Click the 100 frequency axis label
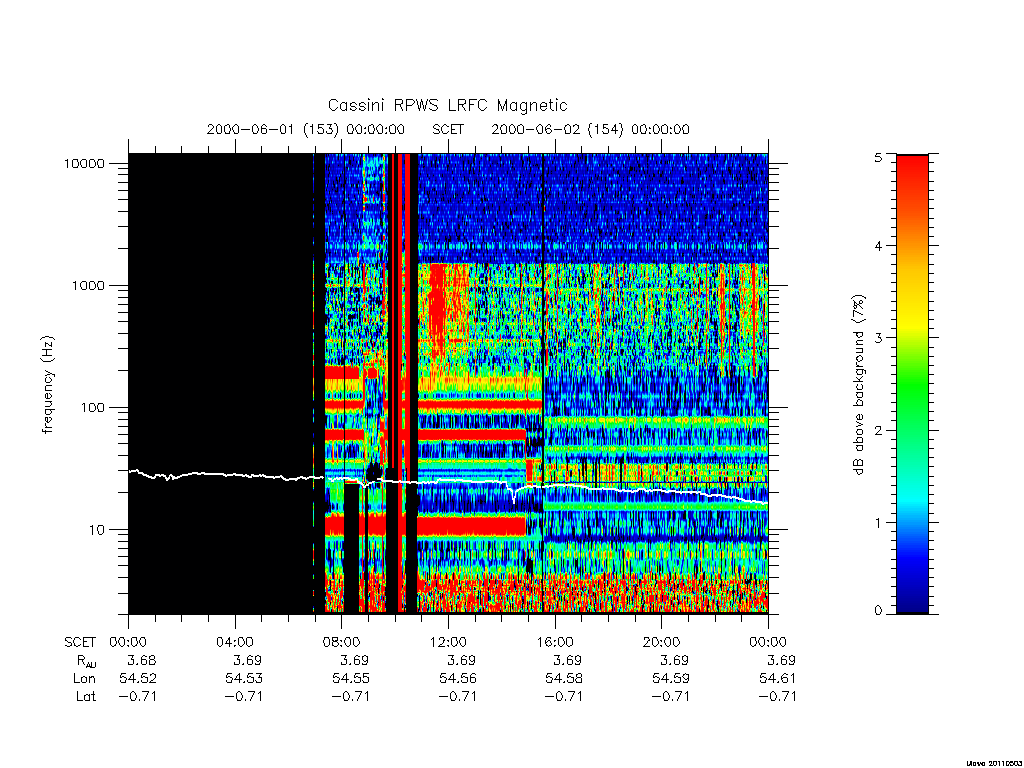This screenshot has height=768, width=1024. click(92, 408)
